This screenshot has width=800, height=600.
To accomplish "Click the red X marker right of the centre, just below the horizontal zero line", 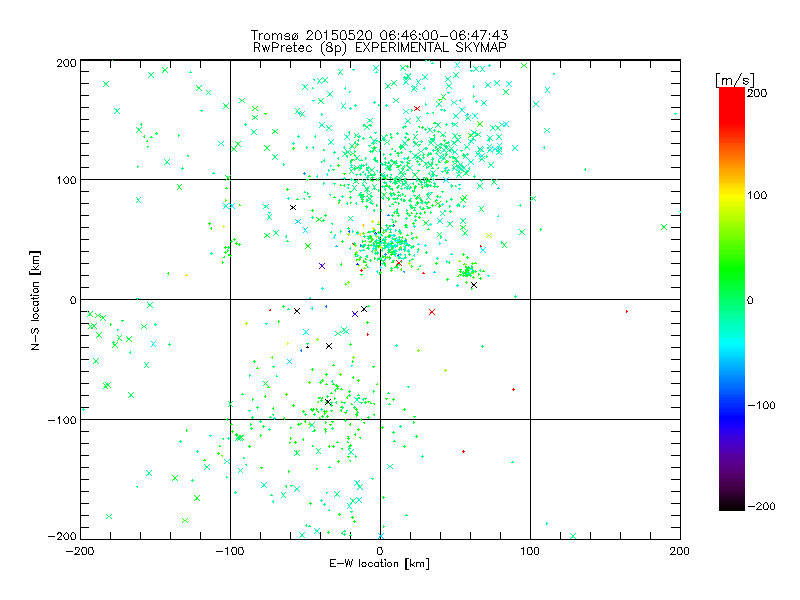I will 432,312.
